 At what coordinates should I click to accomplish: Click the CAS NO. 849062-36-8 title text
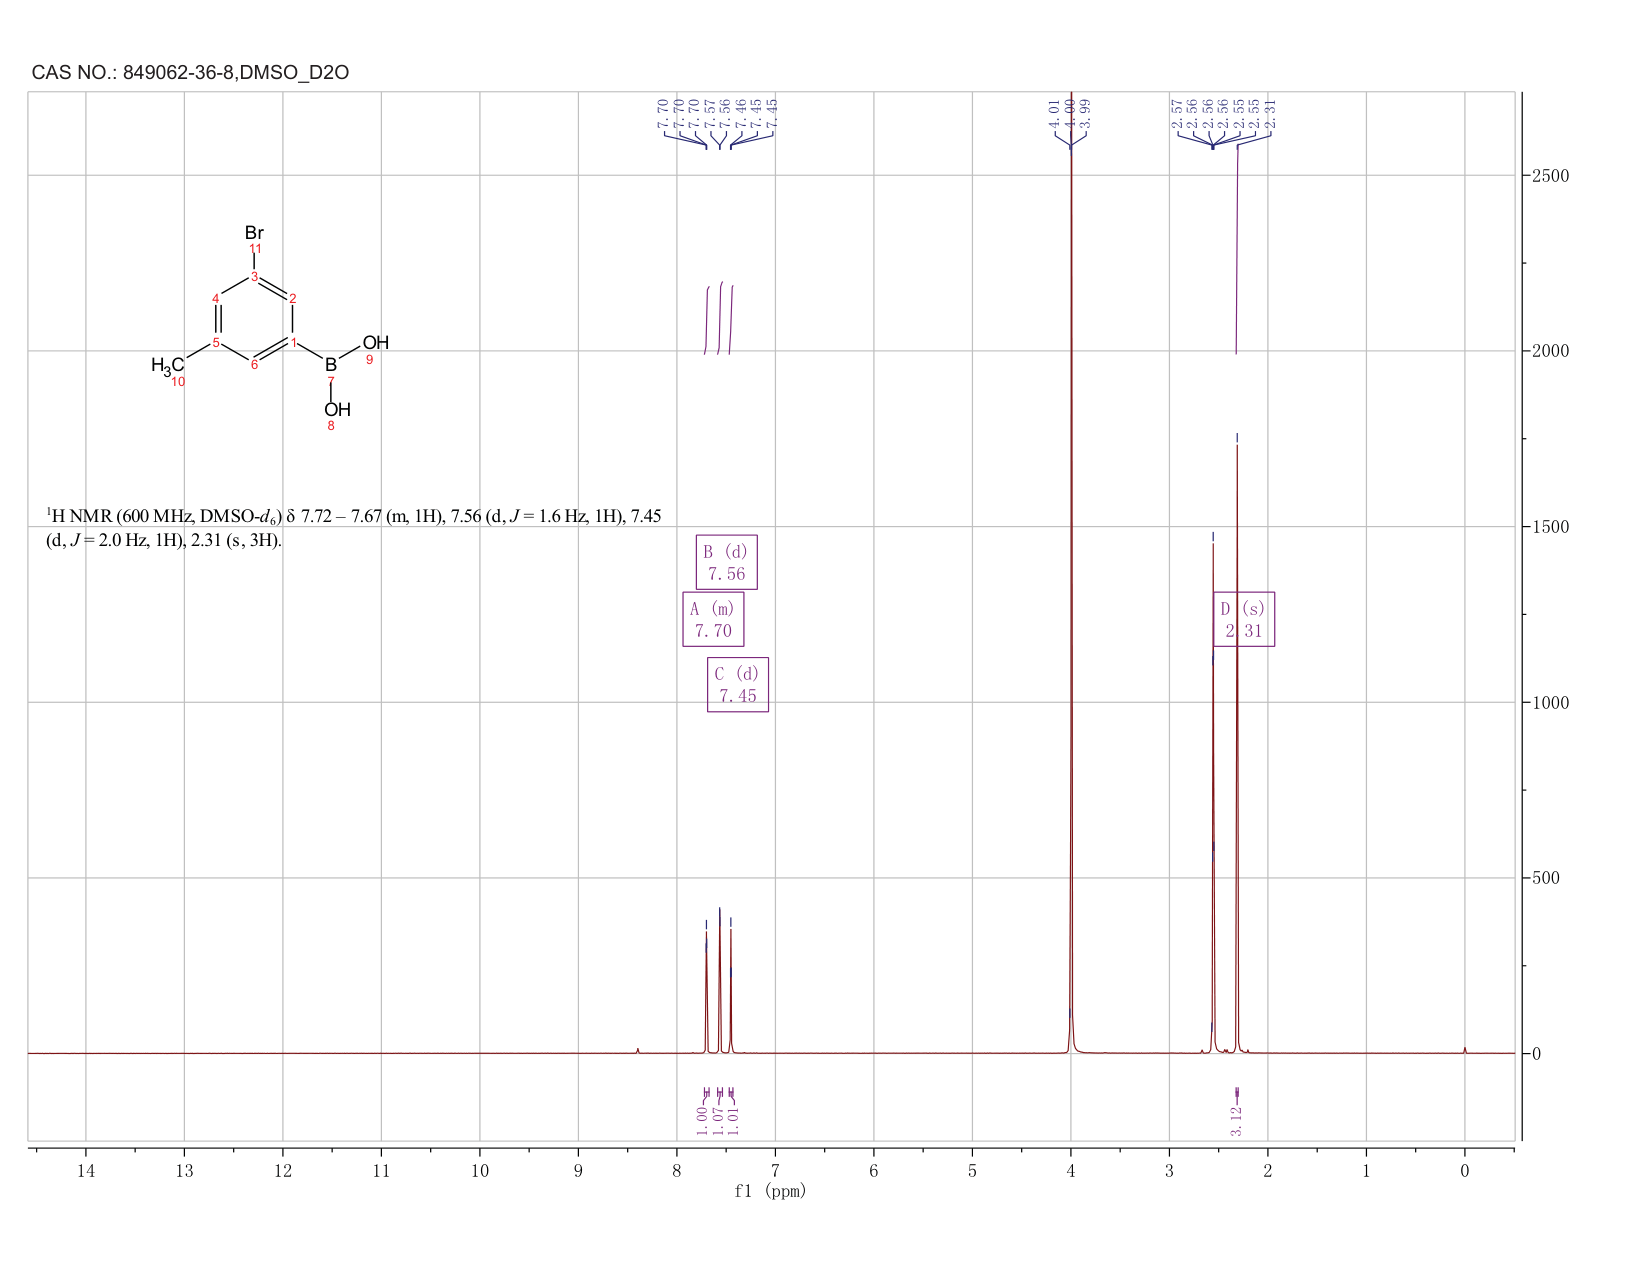point(190,73)
